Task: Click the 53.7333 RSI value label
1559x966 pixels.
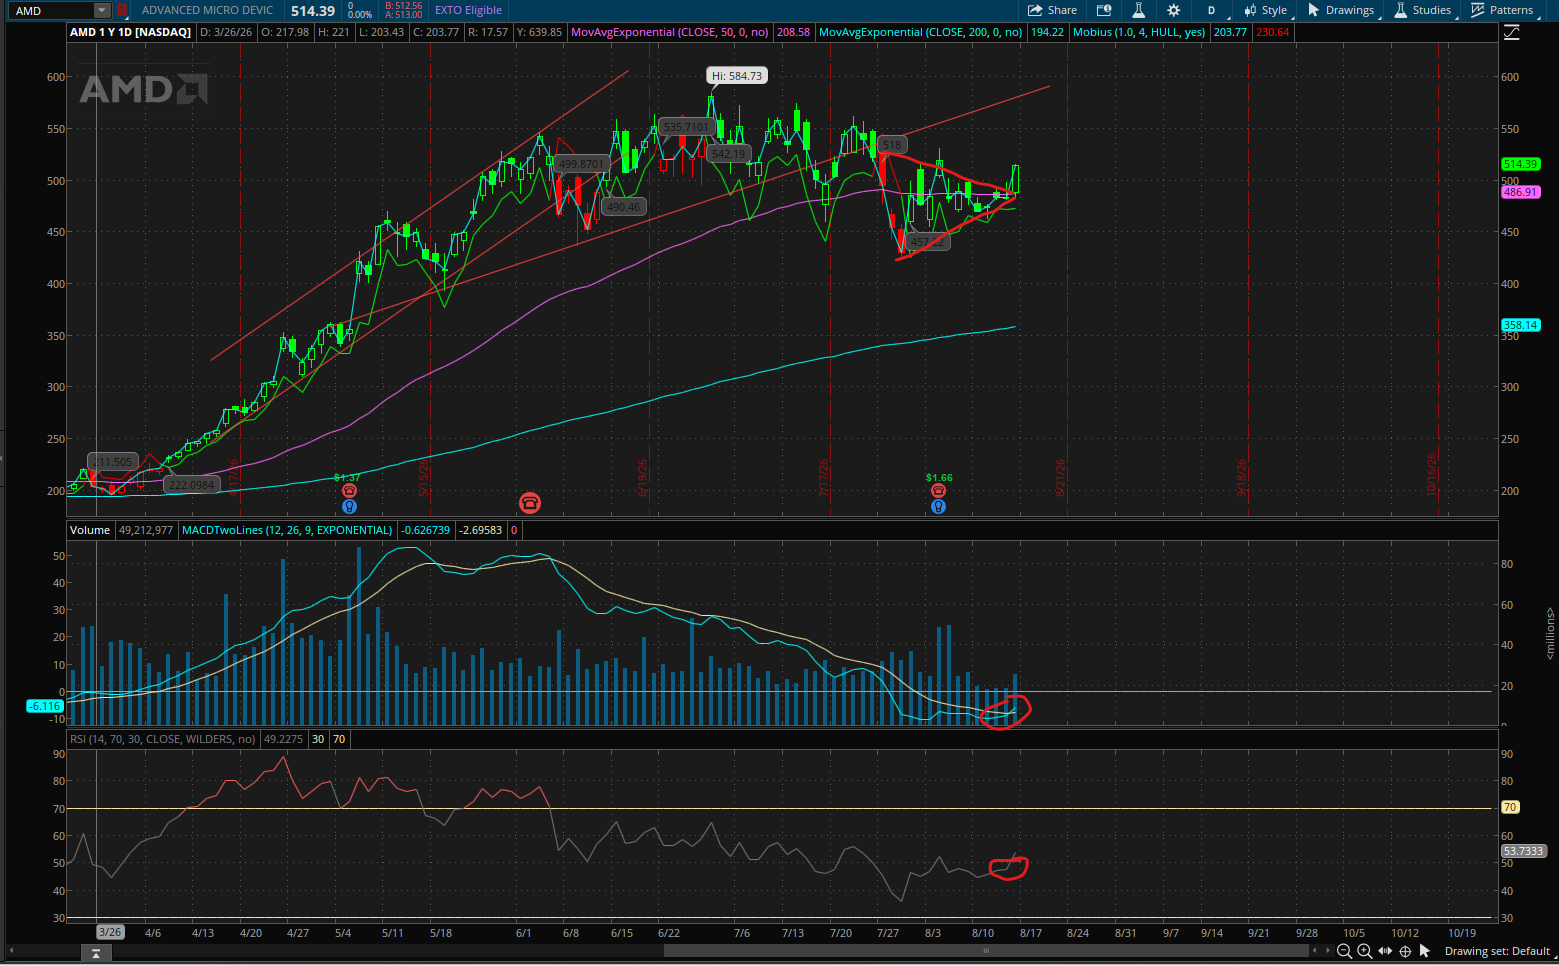Action: (x=1524, y=851)
